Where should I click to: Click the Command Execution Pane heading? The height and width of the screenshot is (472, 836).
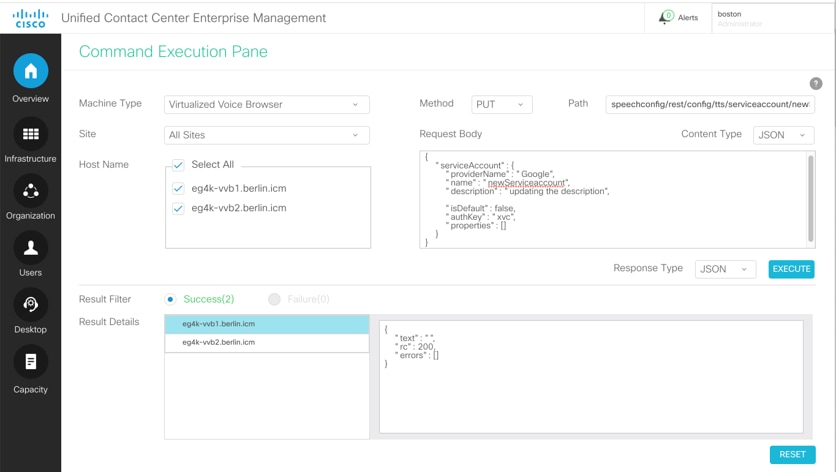[x=173, y=52]
